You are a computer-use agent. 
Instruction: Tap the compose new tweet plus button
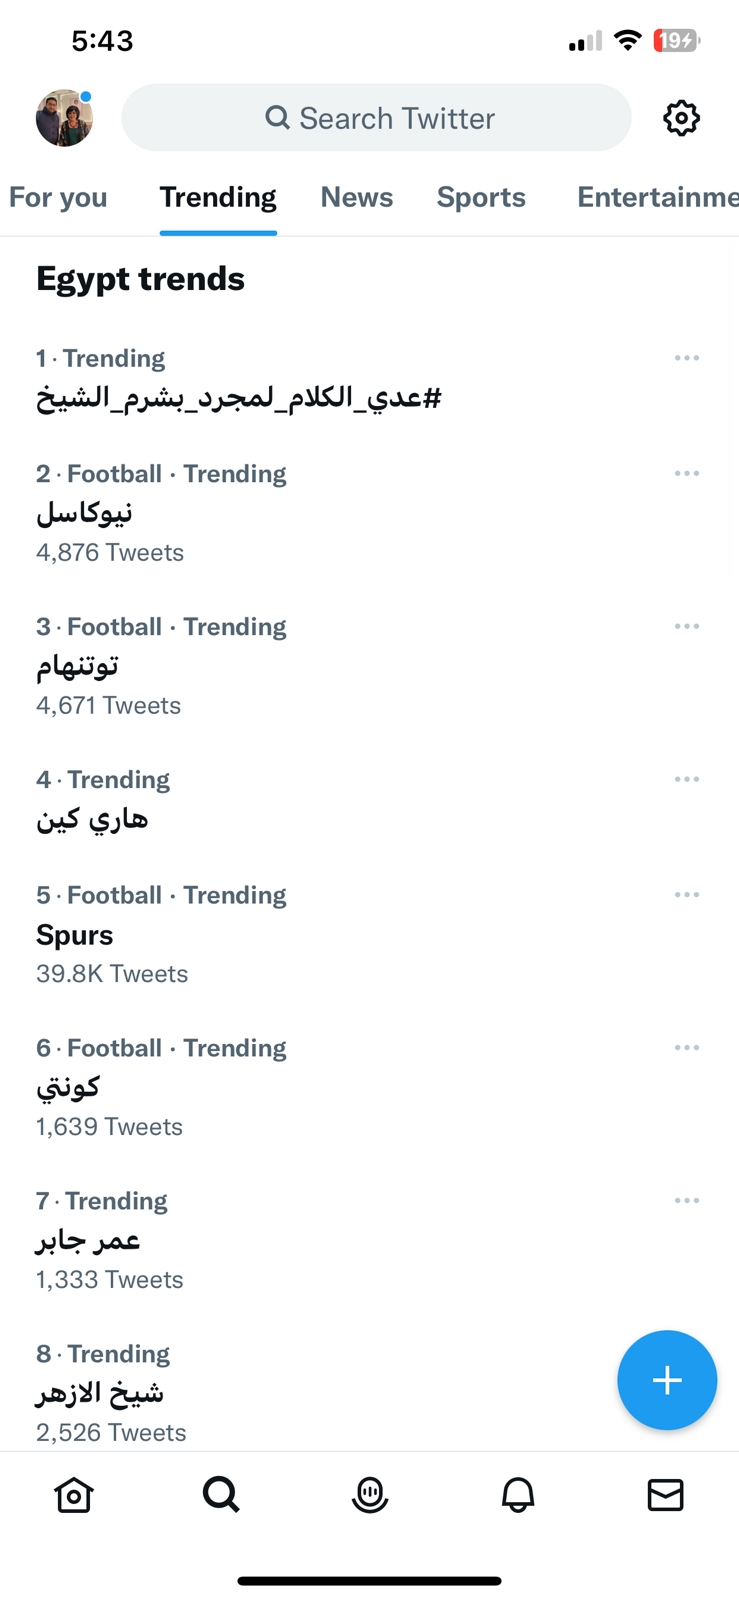pos(667,1380)
